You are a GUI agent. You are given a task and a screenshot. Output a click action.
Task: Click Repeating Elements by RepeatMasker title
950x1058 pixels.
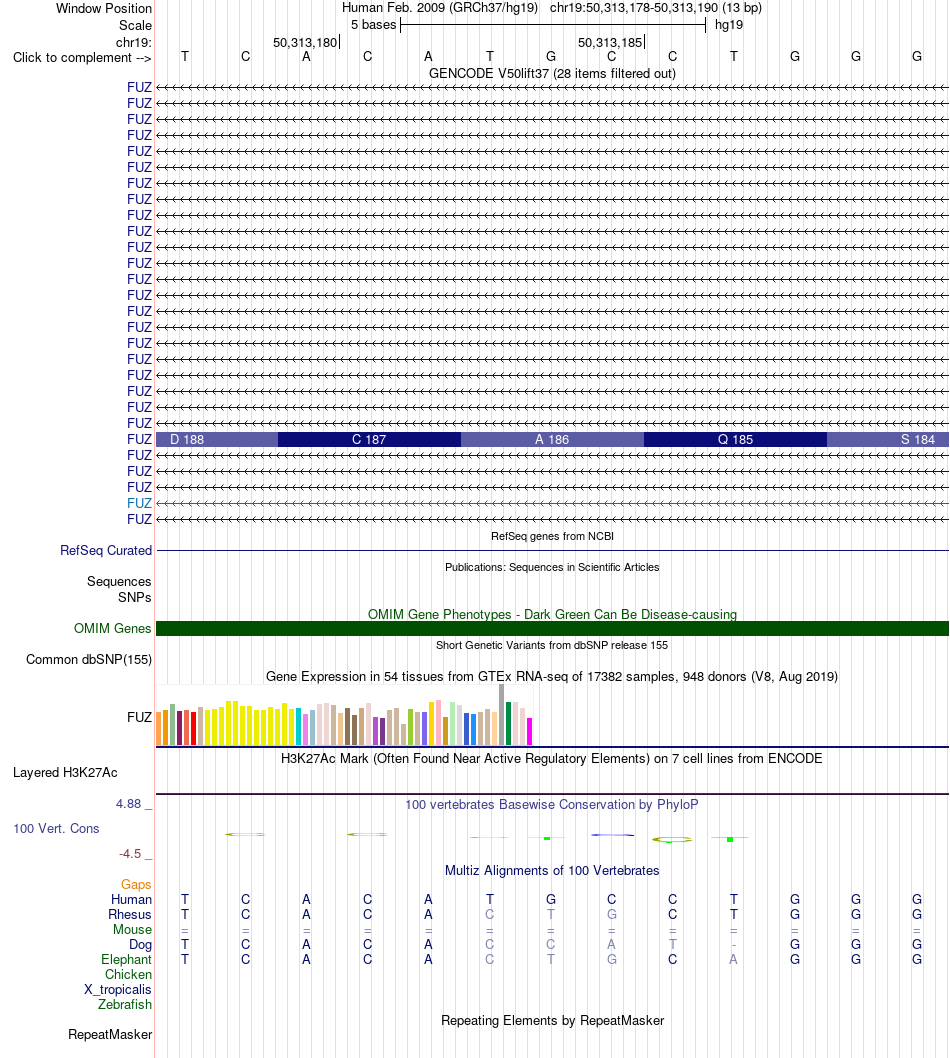tap(552, 1020)
